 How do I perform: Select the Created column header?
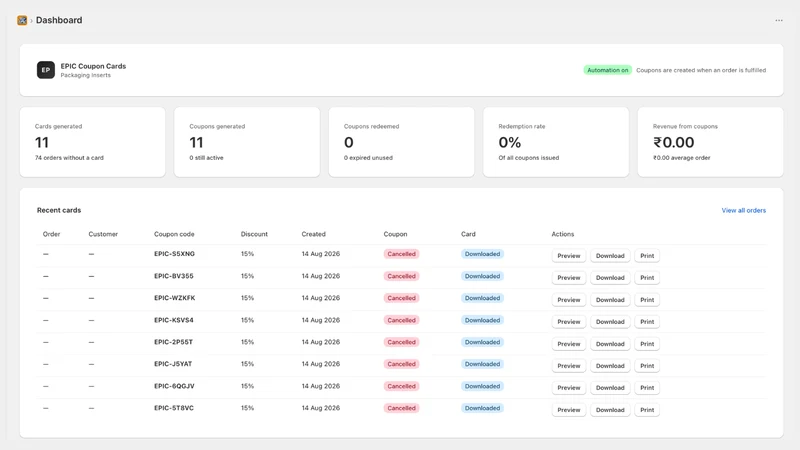click(x=313, y=234)
